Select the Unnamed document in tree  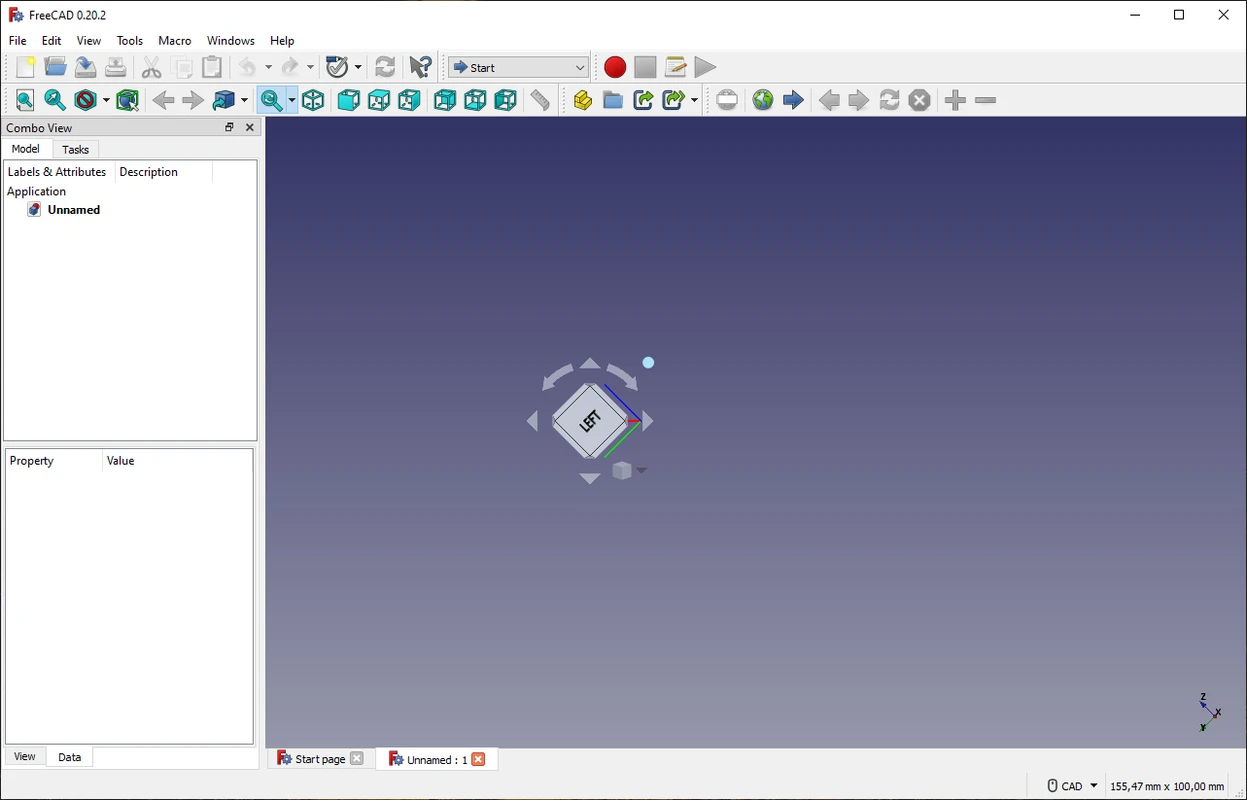pos(74,210)
